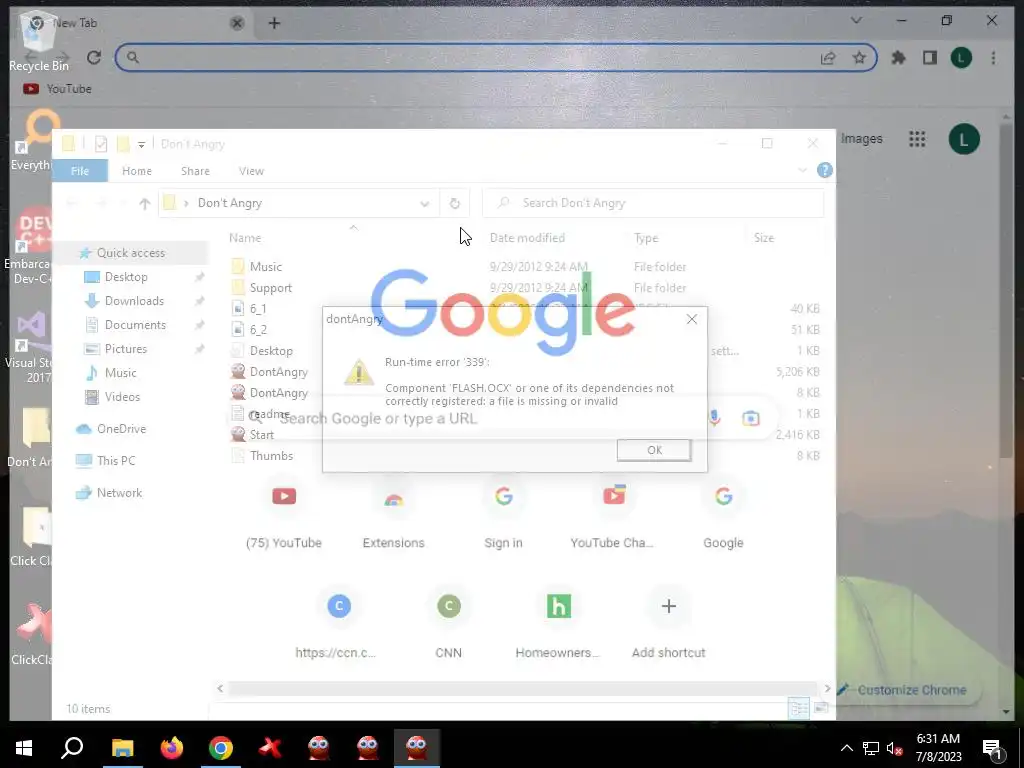Open Firefox from the taskbar
The image size is (1024, 768).
[172, 748]
